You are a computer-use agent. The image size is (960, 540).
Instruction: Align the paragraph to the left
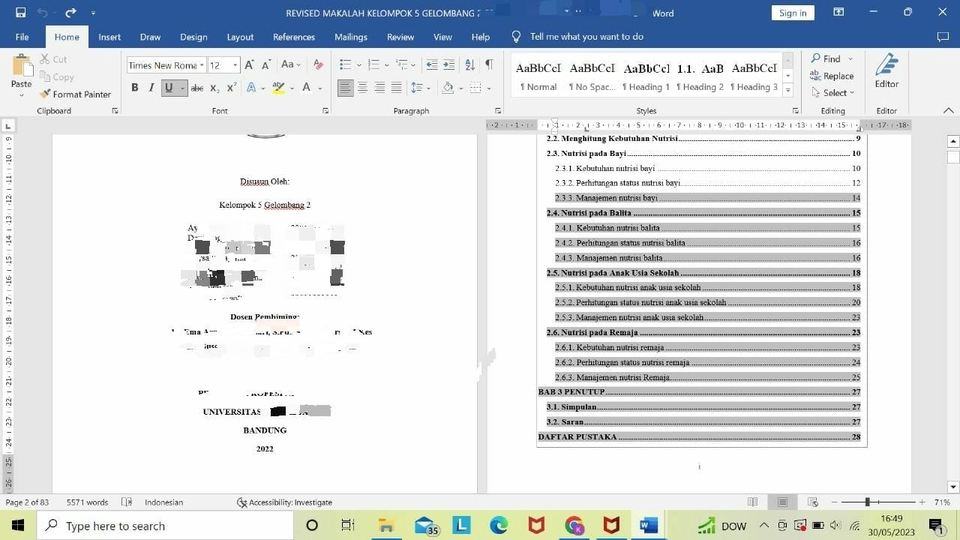pyautogui.click(x=345, y=88)
